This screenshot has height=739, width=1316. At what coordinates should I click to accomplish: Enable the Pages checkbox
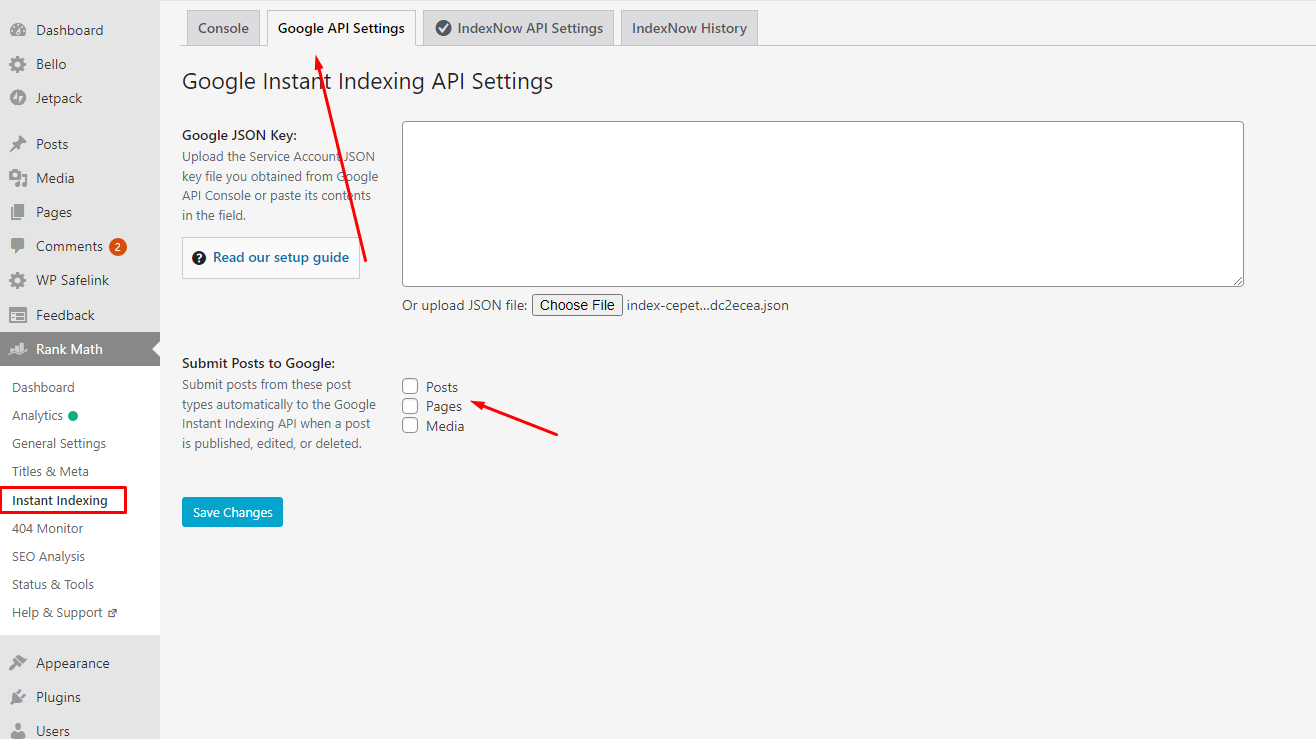tap(410, 406)
